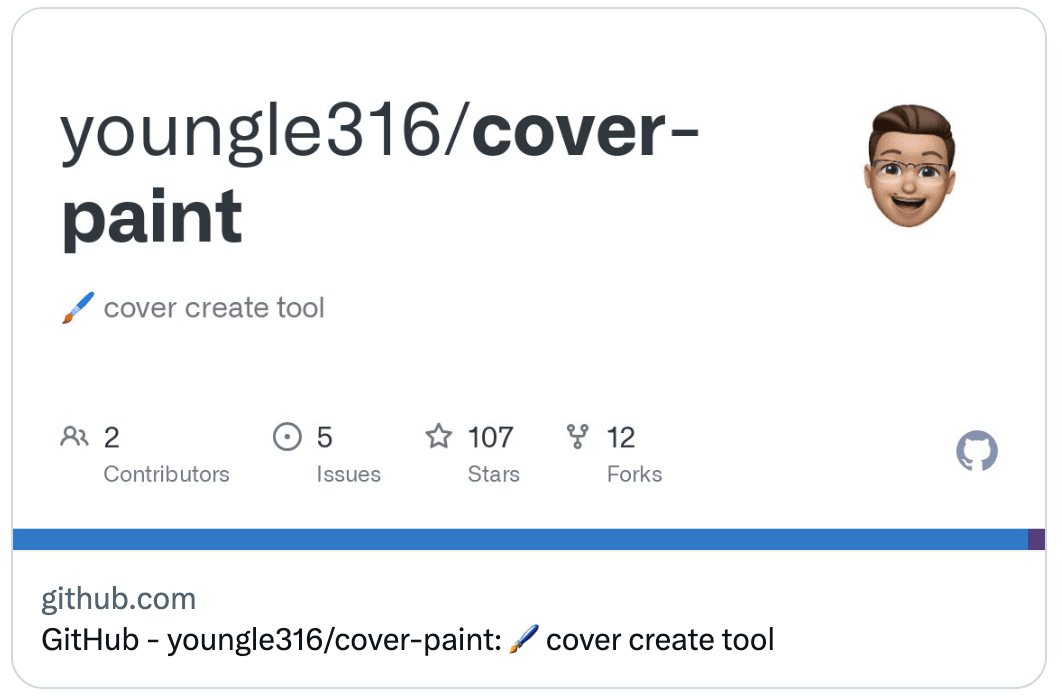Click the "Contributors" label
Viewport: 1062px width, 698px height.
166,474
